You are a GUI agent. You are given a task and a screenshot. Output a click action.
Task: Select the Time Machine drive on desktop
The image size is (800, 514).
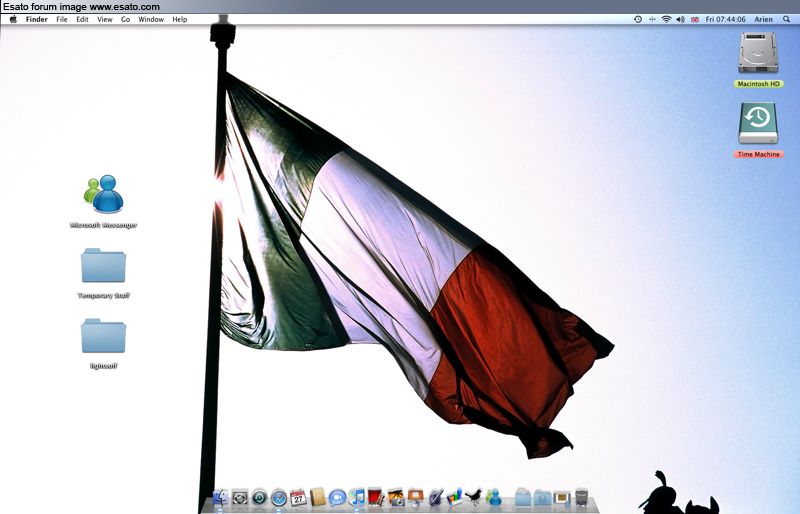(x=758, y=124)
